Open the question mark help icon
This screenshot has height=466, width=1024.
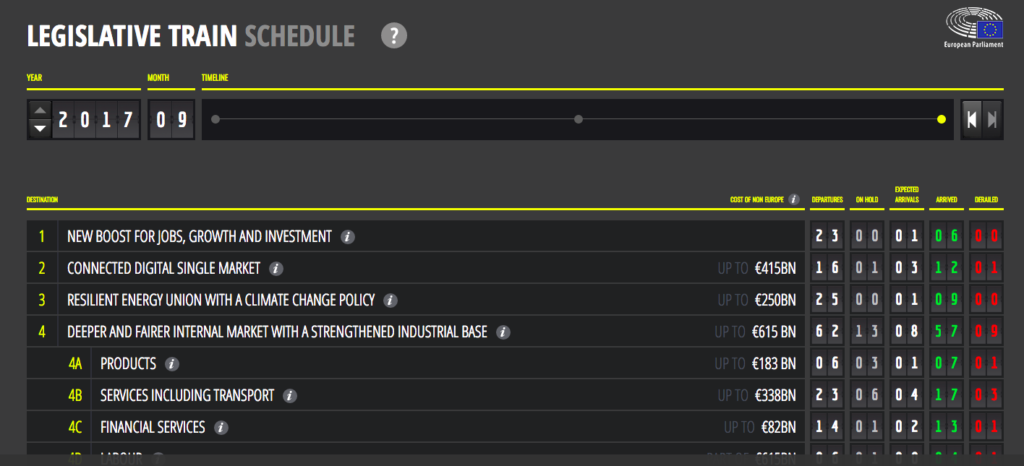pos(394,35)
